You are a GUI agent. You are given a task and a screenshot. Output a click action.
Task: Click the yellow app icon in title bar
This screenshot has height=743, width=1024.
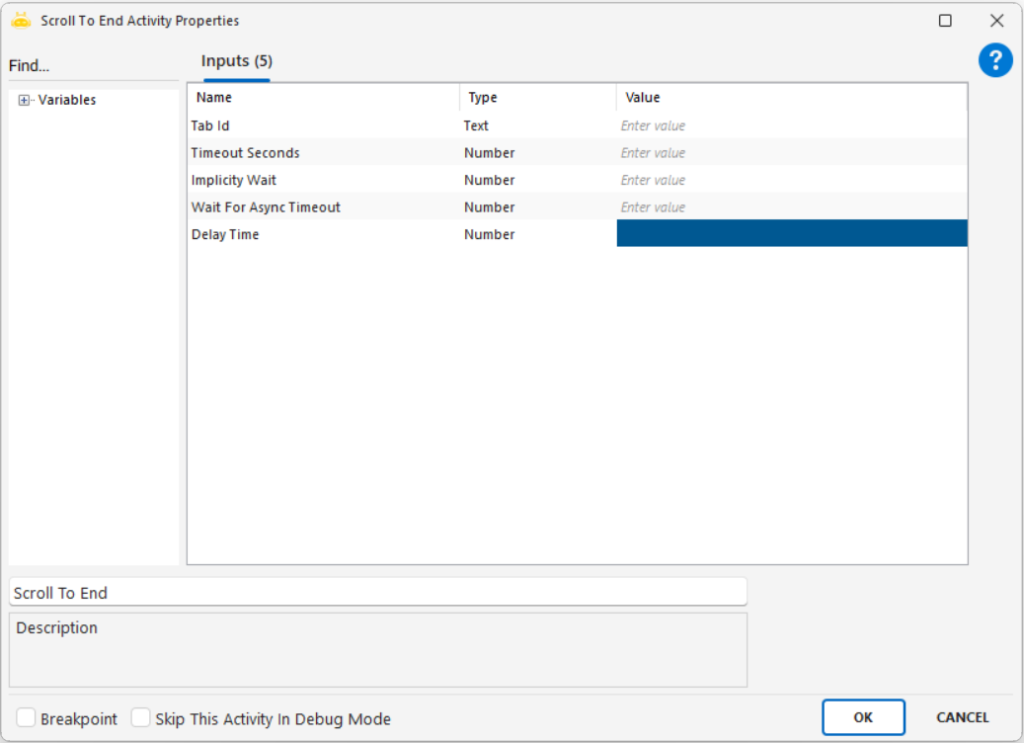pos(21,20)
